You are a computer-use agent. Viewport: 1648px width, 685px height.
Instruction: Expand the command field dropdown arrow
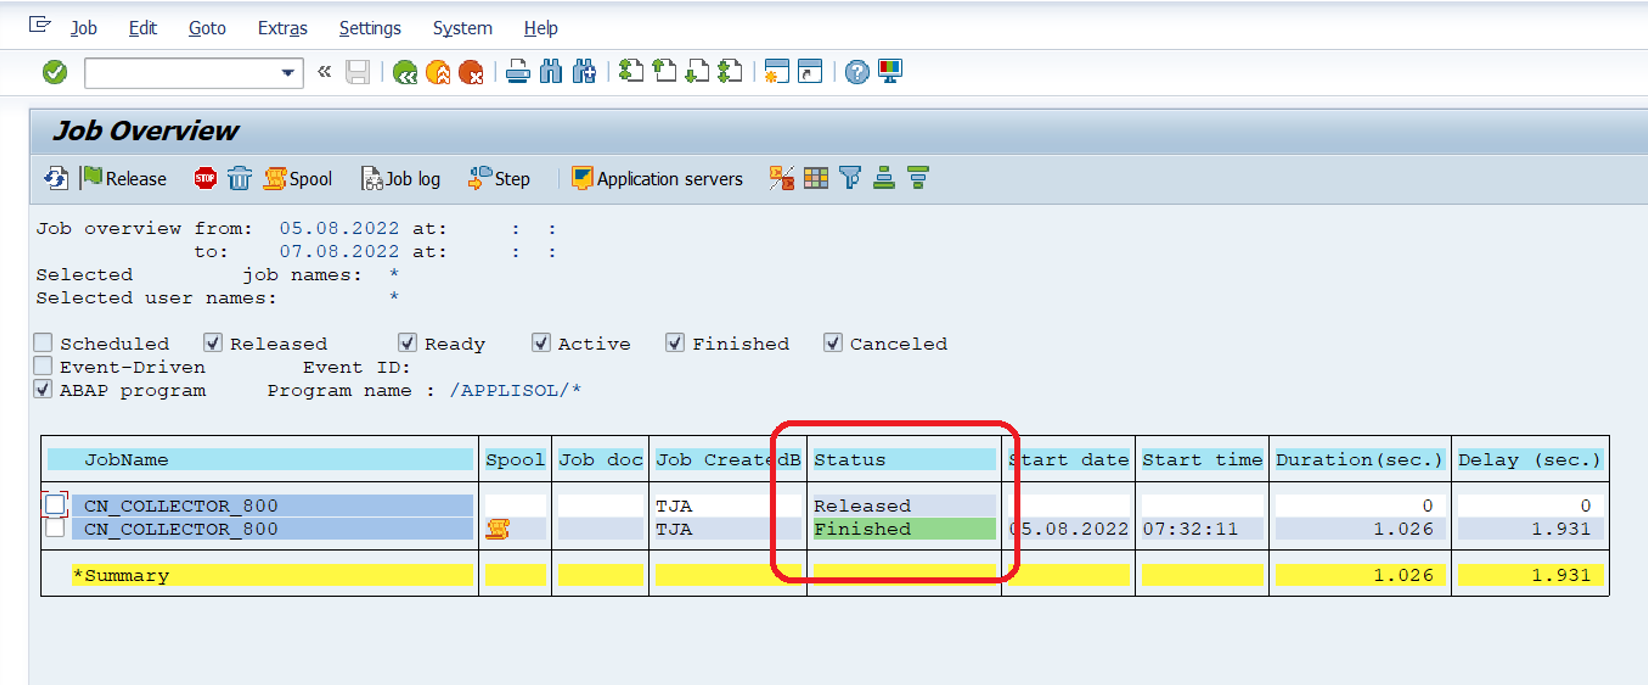(x=287, y=72)
